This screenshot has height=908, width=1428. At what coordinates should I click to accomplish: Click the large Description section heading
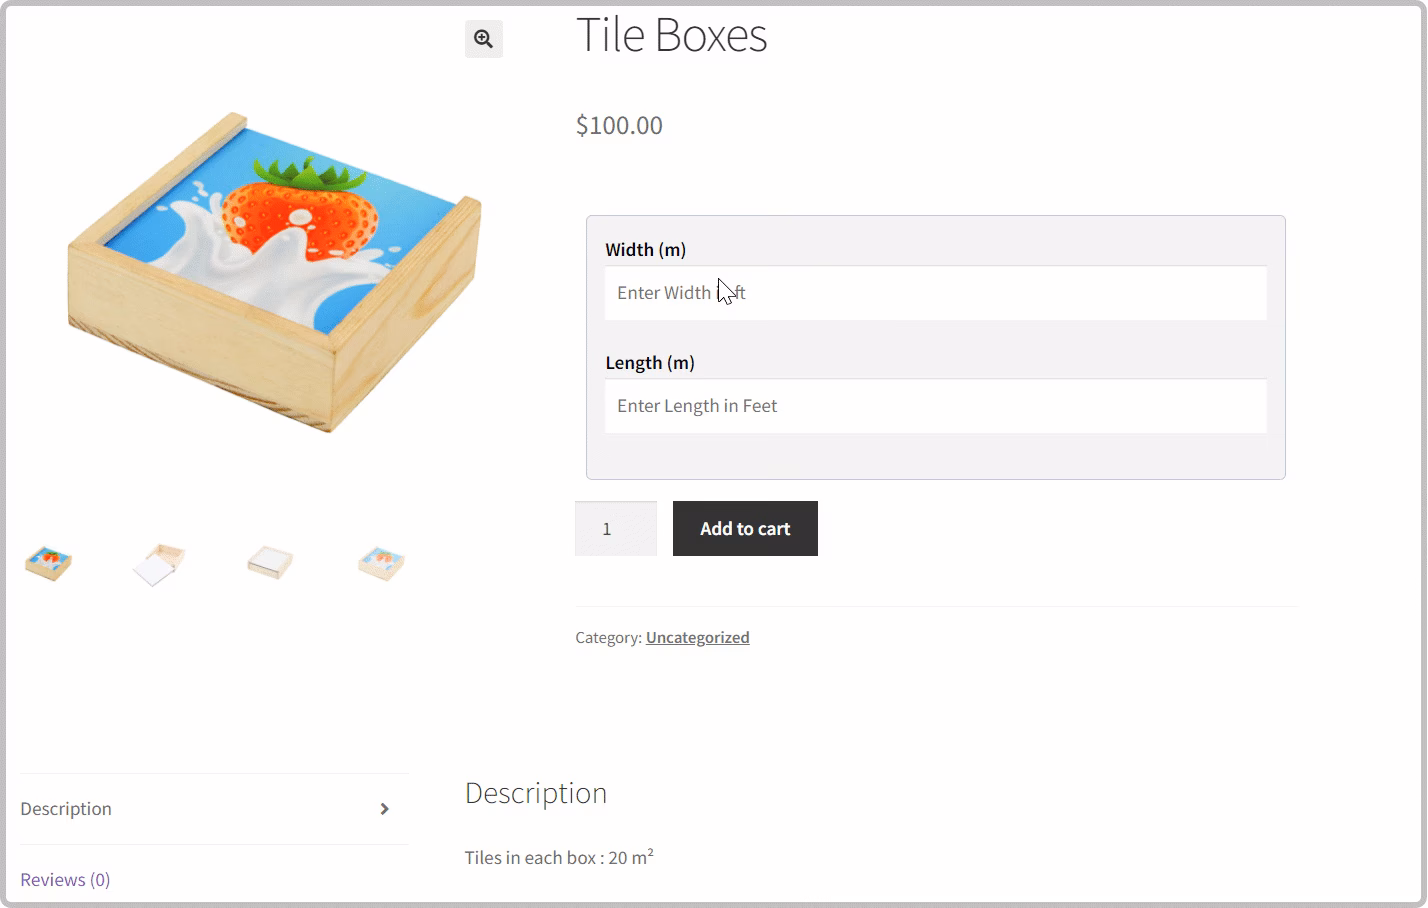[535, 794]
